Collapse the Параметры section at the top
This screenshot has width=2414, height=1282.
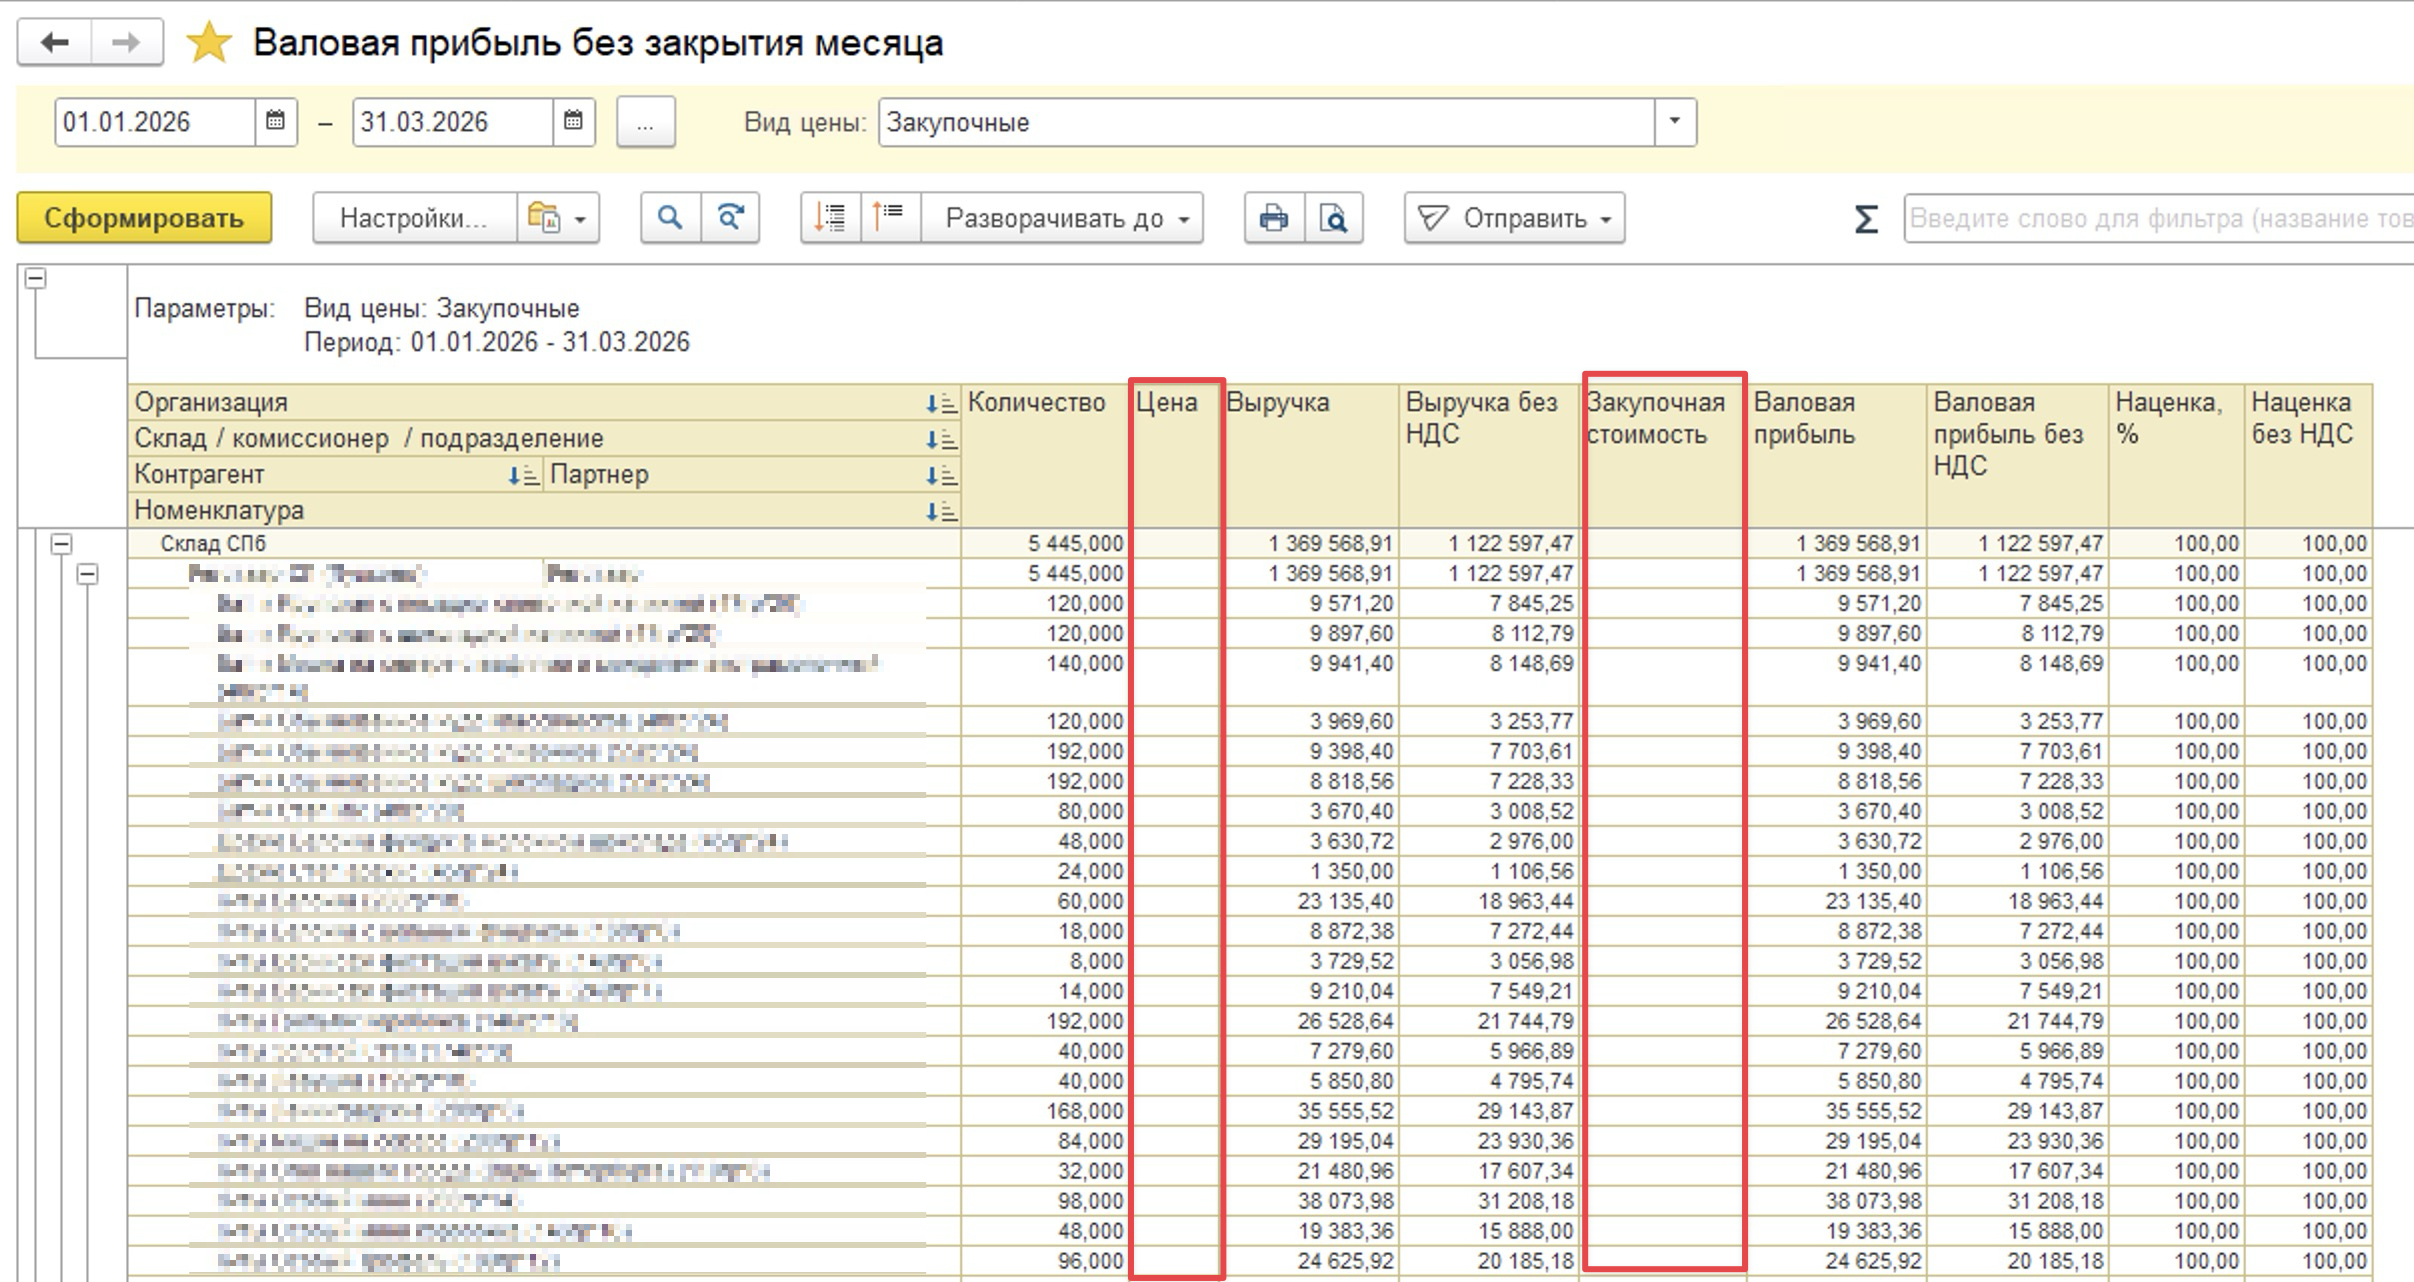click(36, 279)
